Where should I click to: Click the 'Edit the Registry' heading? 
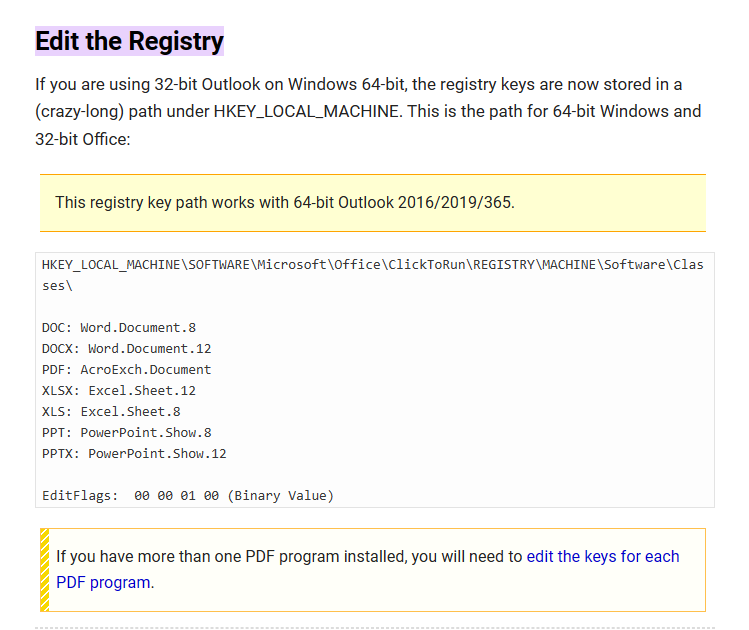pos(129,41)
